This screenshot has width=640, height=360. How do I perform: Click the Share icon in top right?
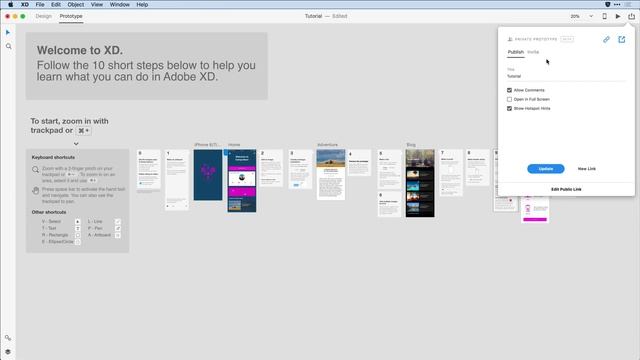(x=631, y=16)
